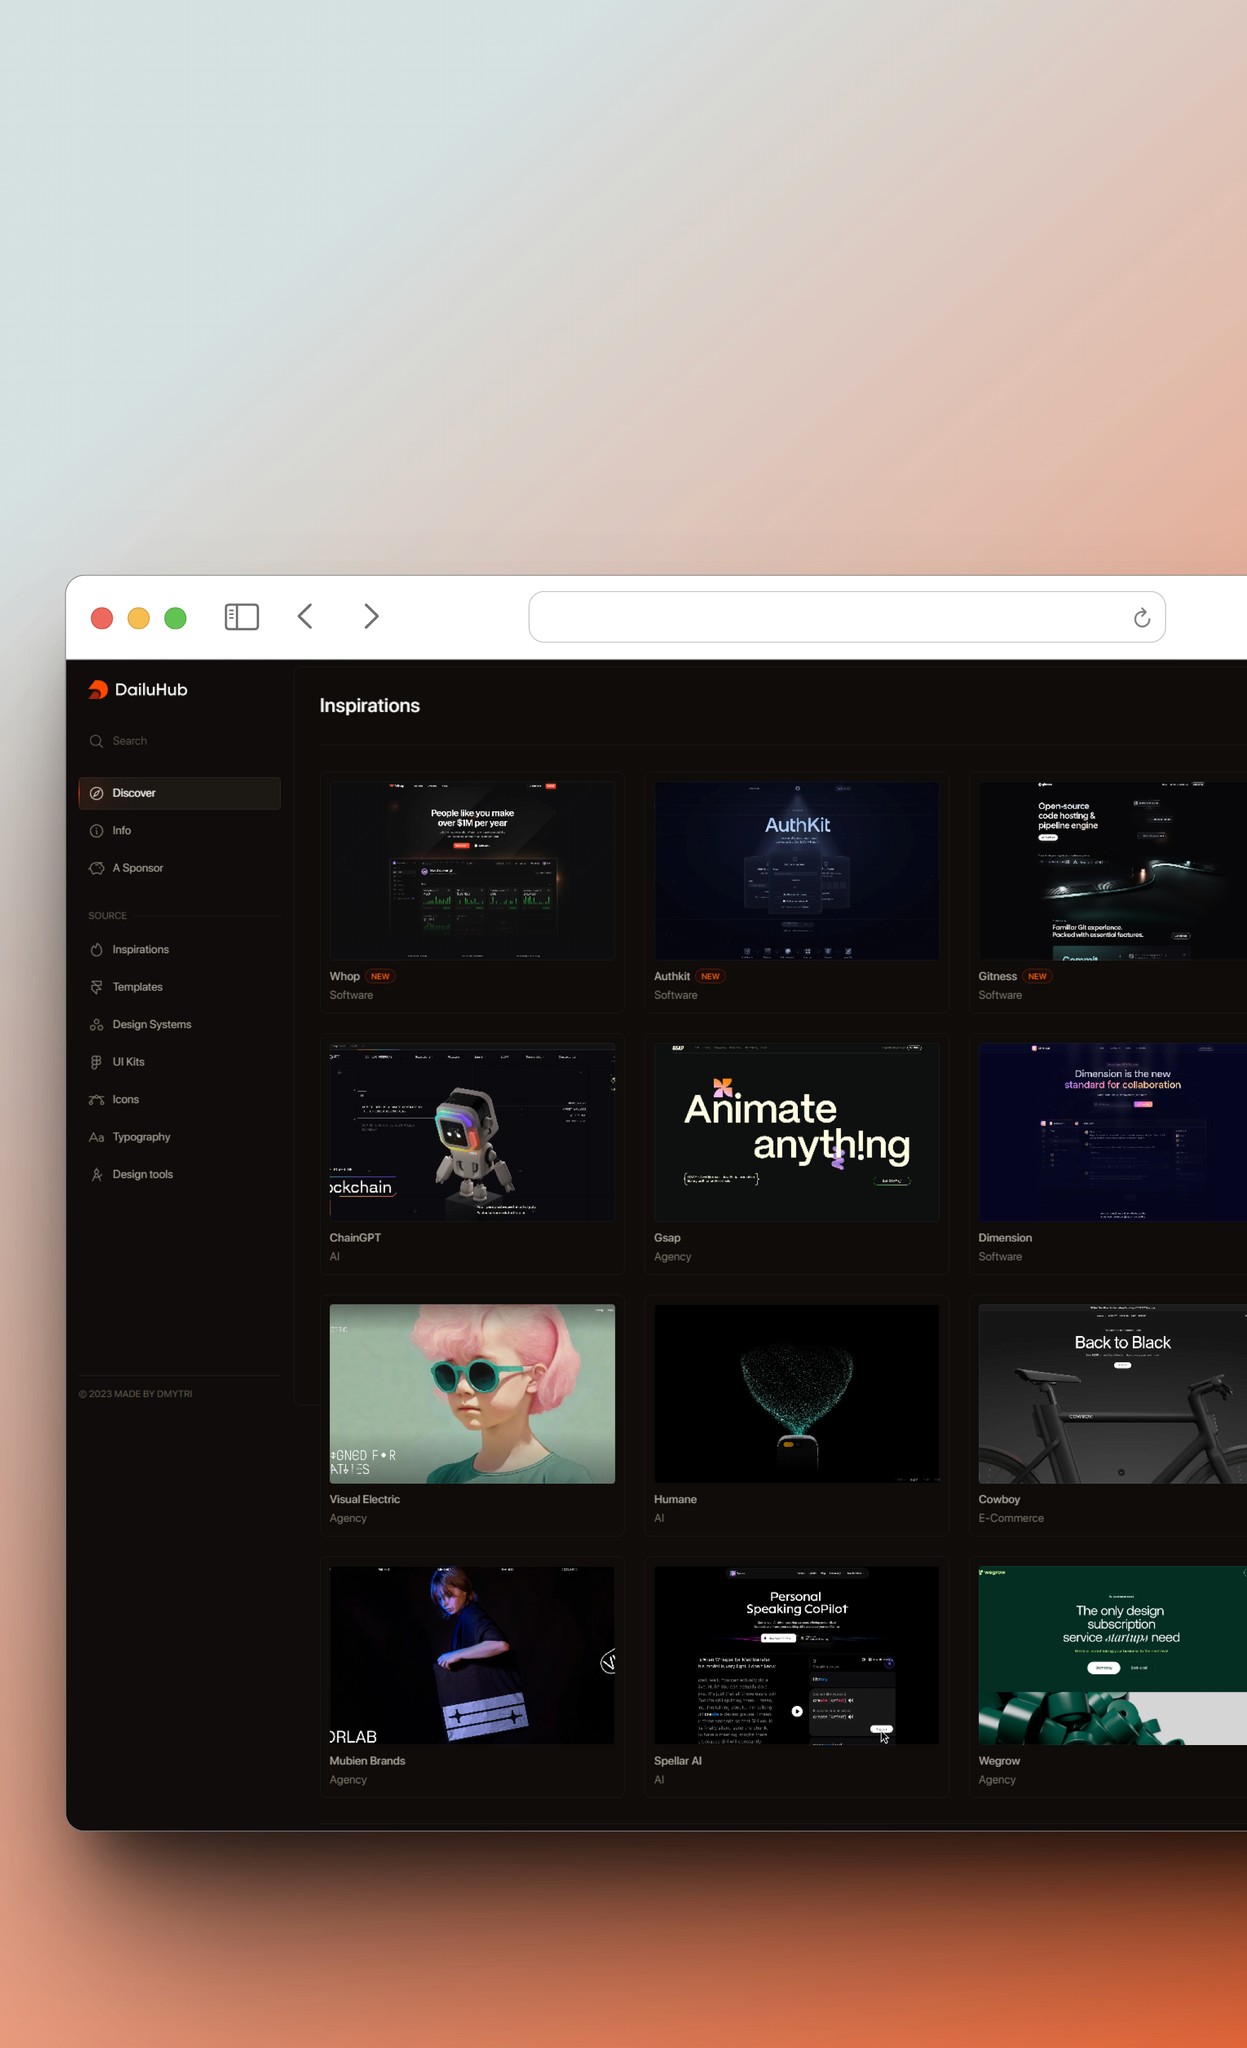
Task: Click the Design Systems icon in sidebar
Action: pyautogui.click(x=97, y=1025)
